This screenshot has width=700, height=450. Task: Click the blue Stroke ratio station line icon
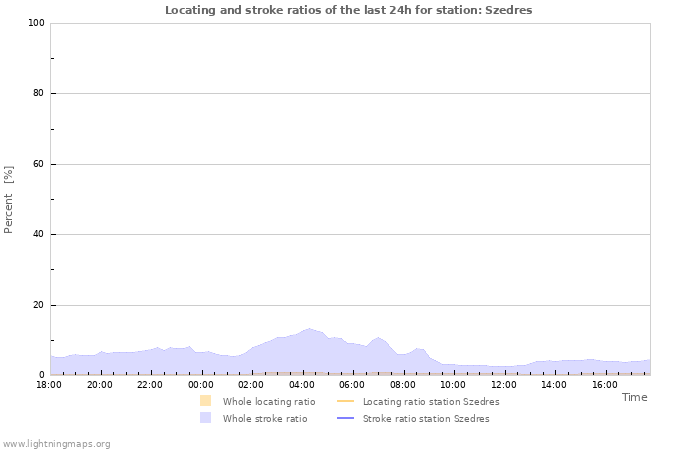(x=345, y=418)
